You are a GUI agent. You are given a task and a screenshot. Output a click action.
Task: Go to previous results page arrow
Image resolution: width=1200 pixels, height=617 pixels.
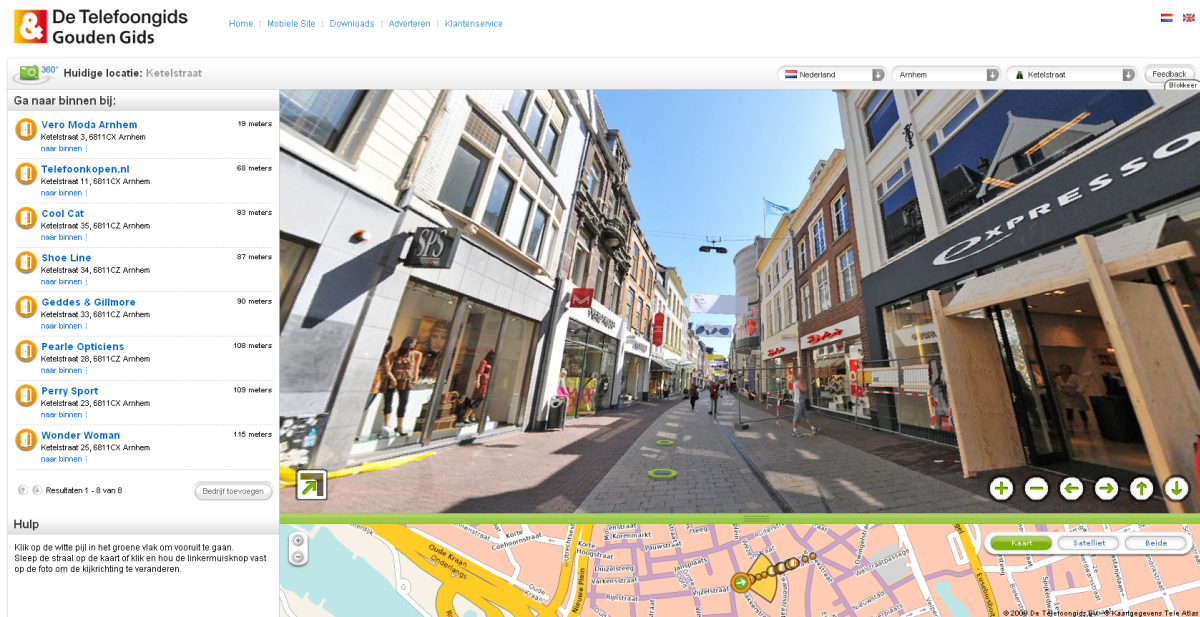click(23, 490)
